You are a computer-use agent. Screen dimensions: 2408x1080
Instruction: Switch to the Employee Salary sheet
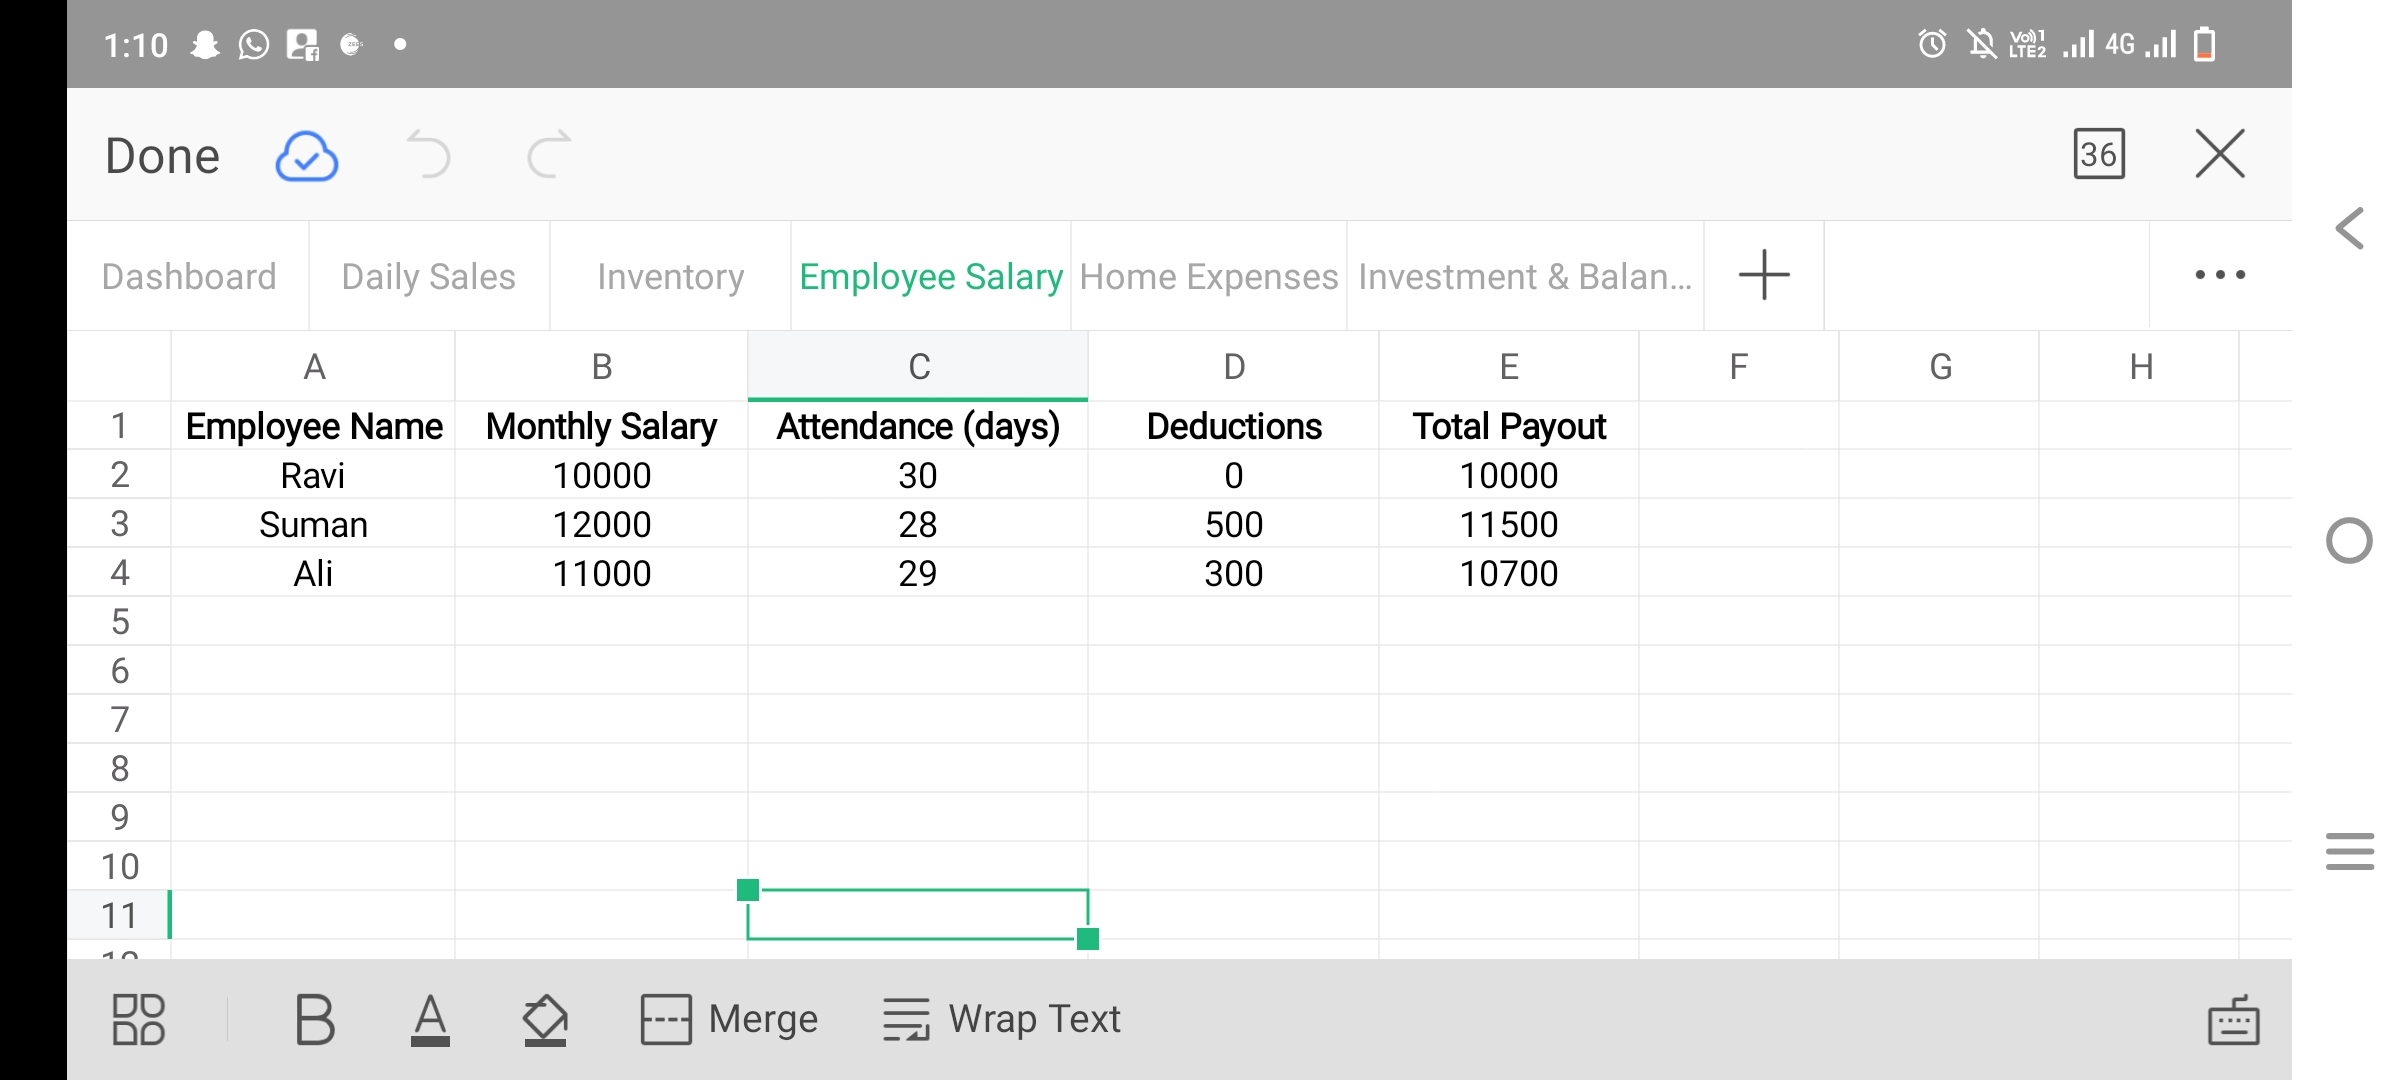[x=931, y=276]
